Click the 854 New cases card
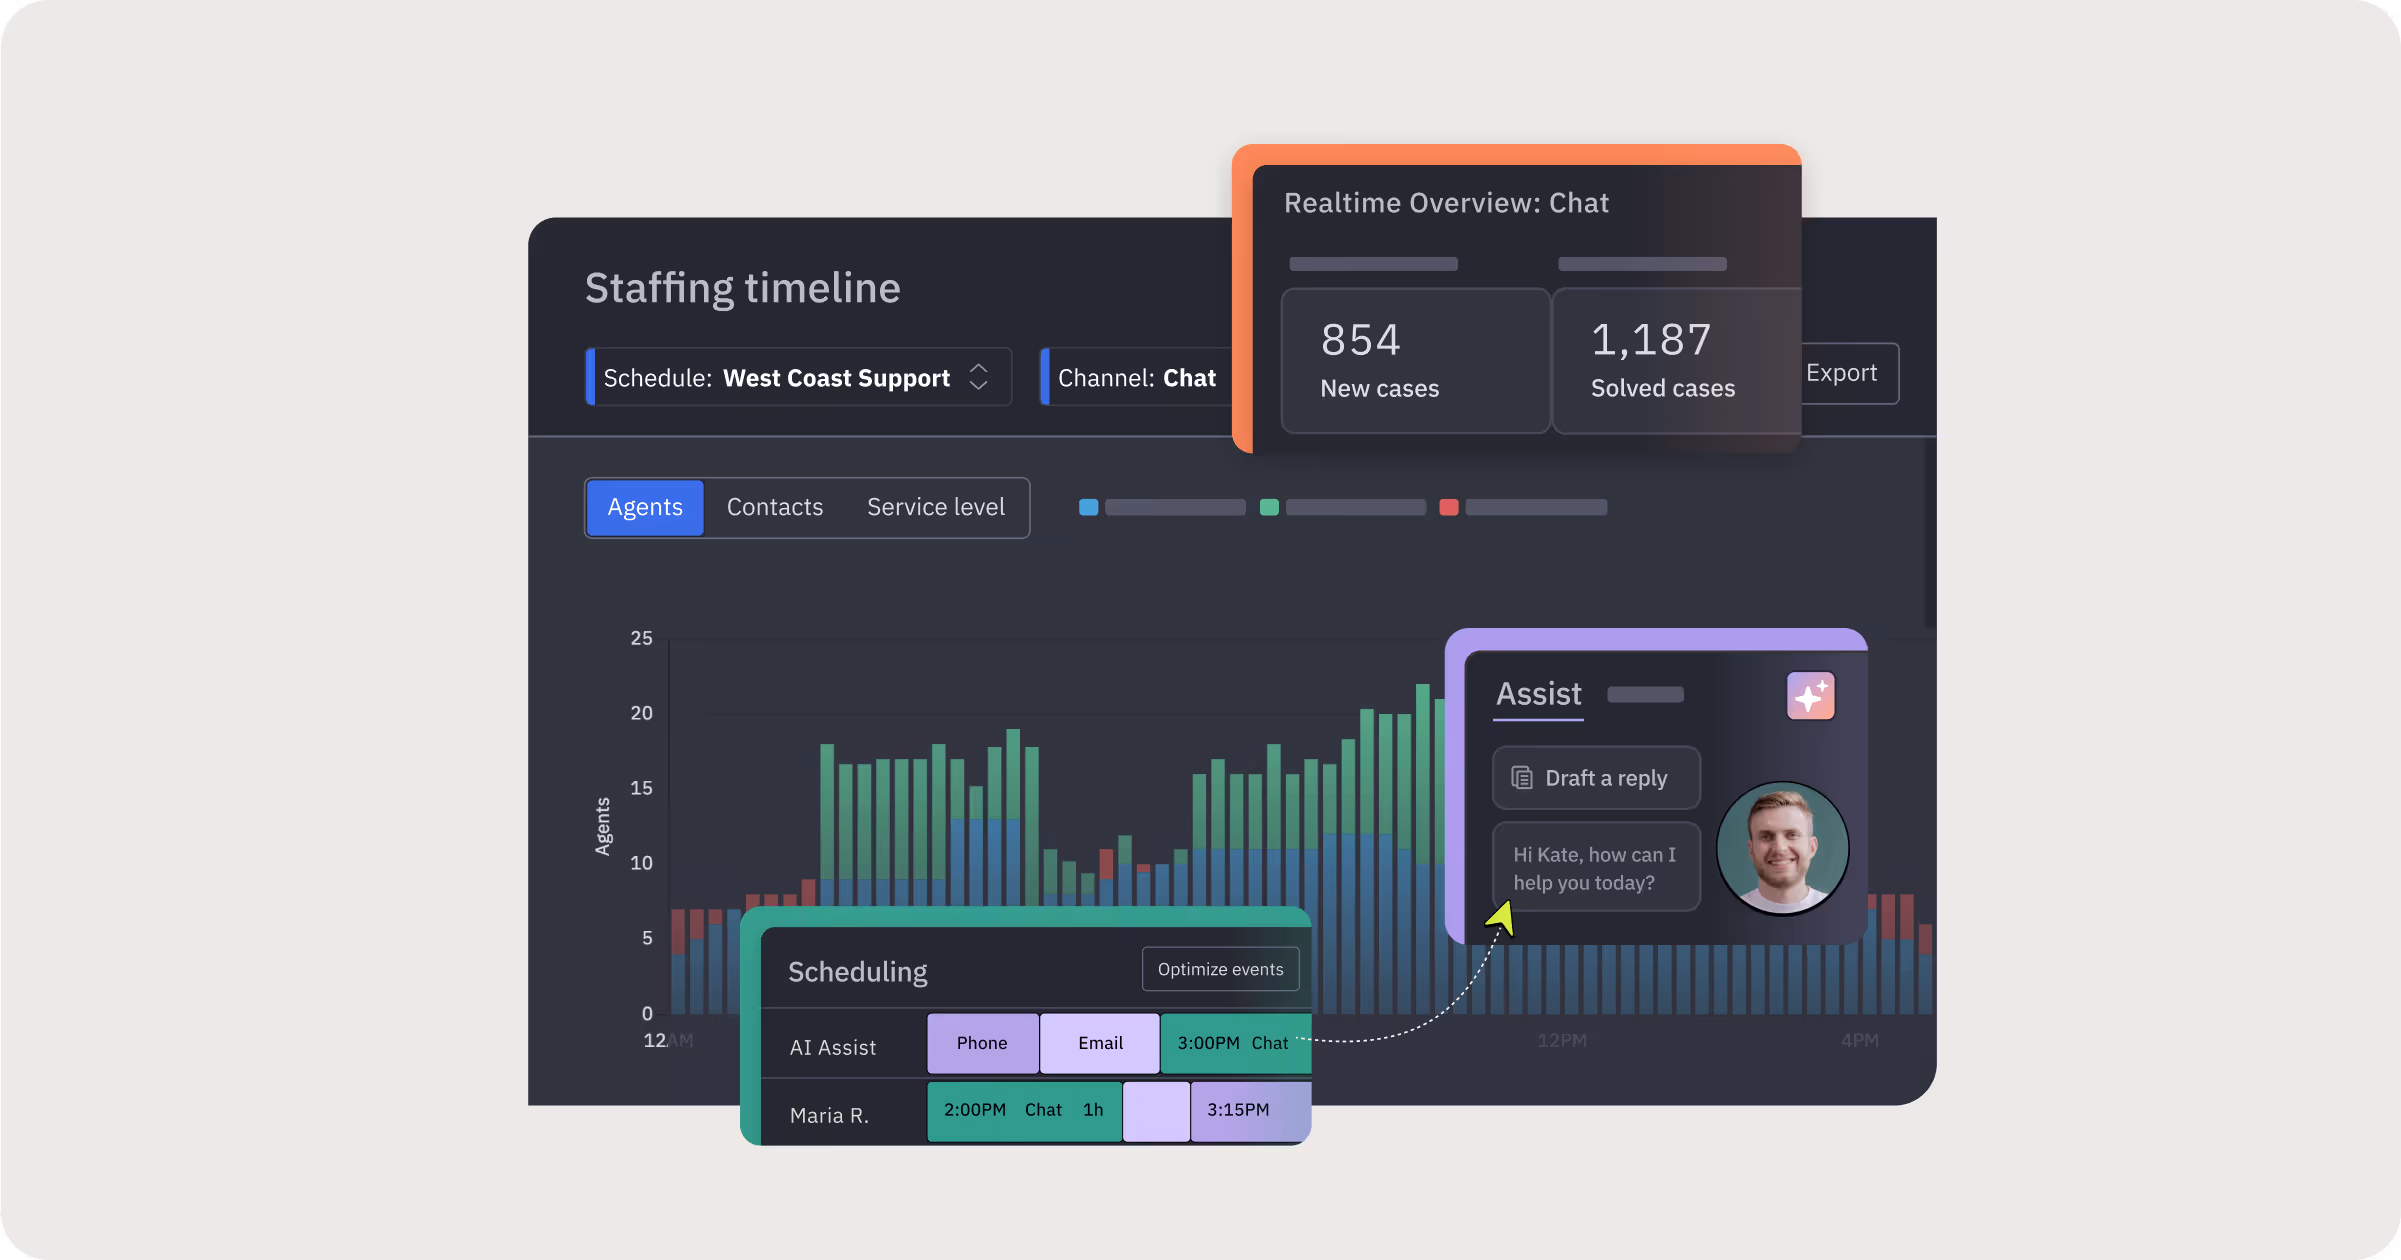This screenshot has height=1260, width=2401. point(1415,361)
